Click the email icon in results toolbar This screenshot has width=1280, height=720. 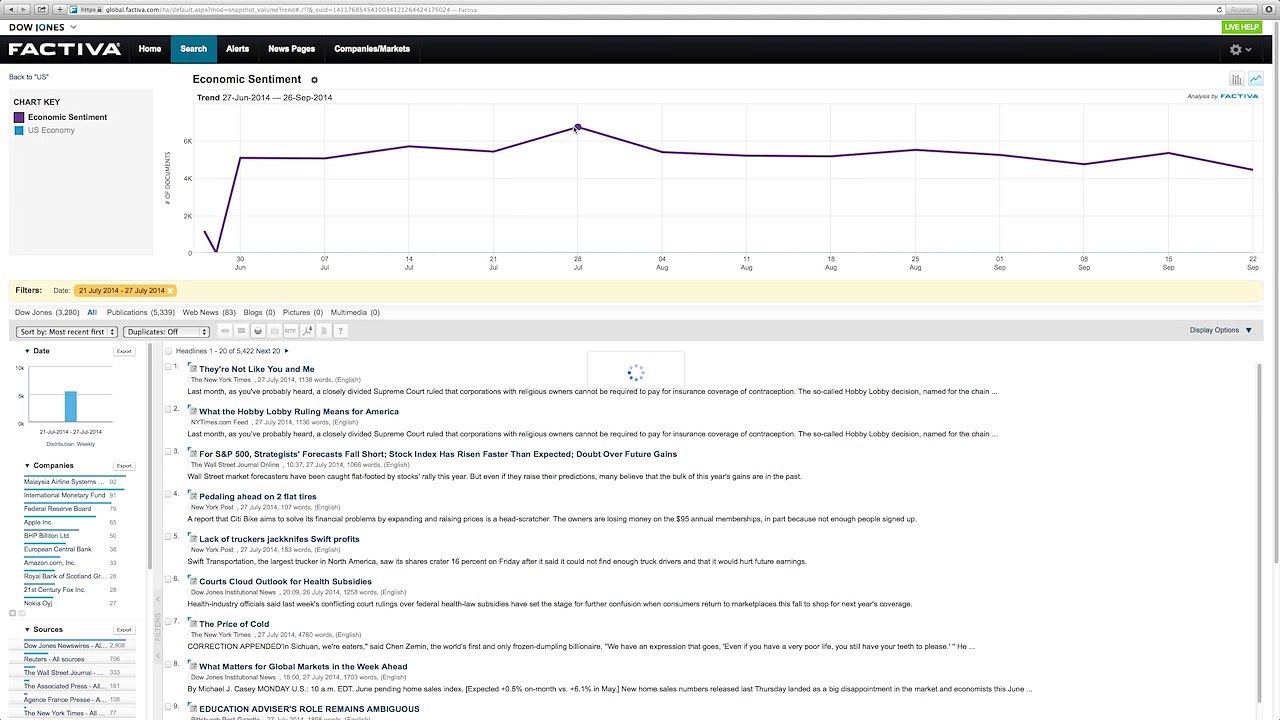click(x=241, y=331)
